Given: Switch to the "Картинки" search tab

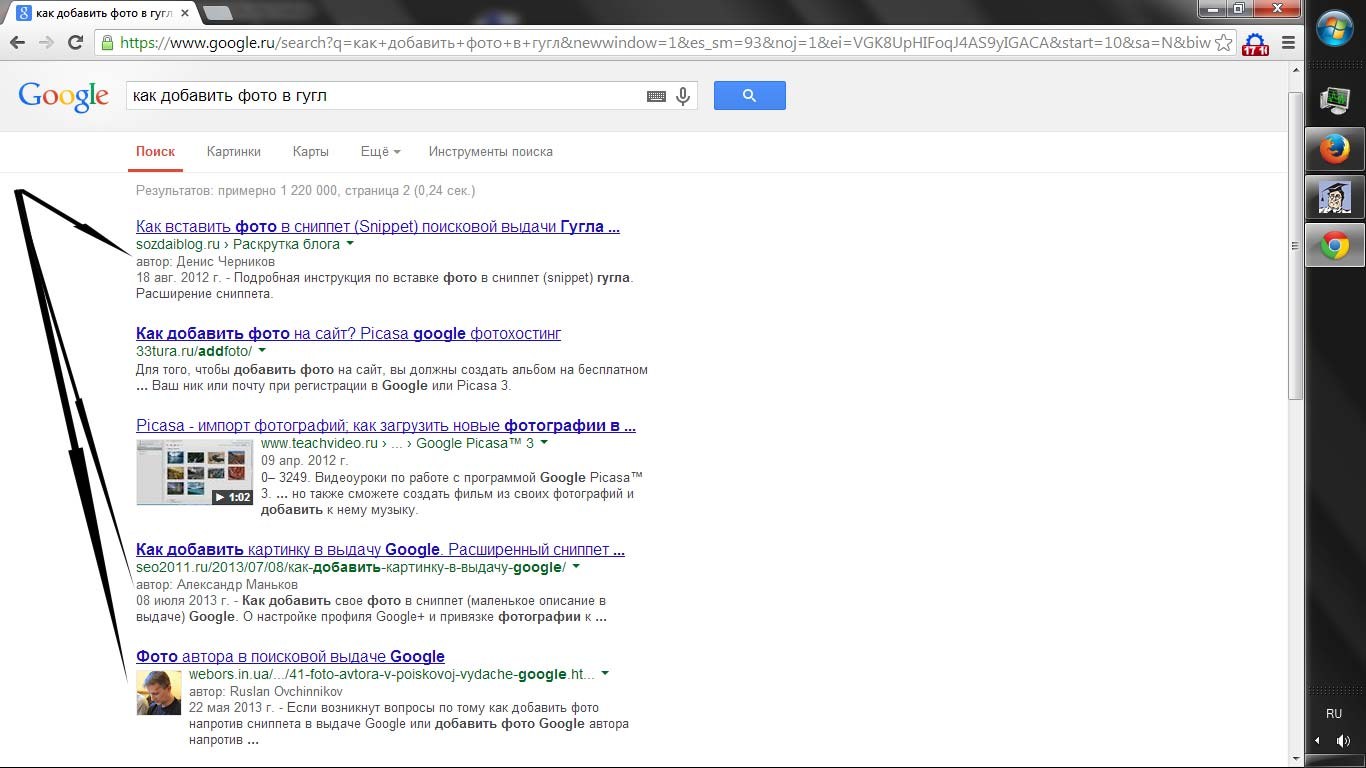Looking at the screenshot, I should (x=234, y=152).
